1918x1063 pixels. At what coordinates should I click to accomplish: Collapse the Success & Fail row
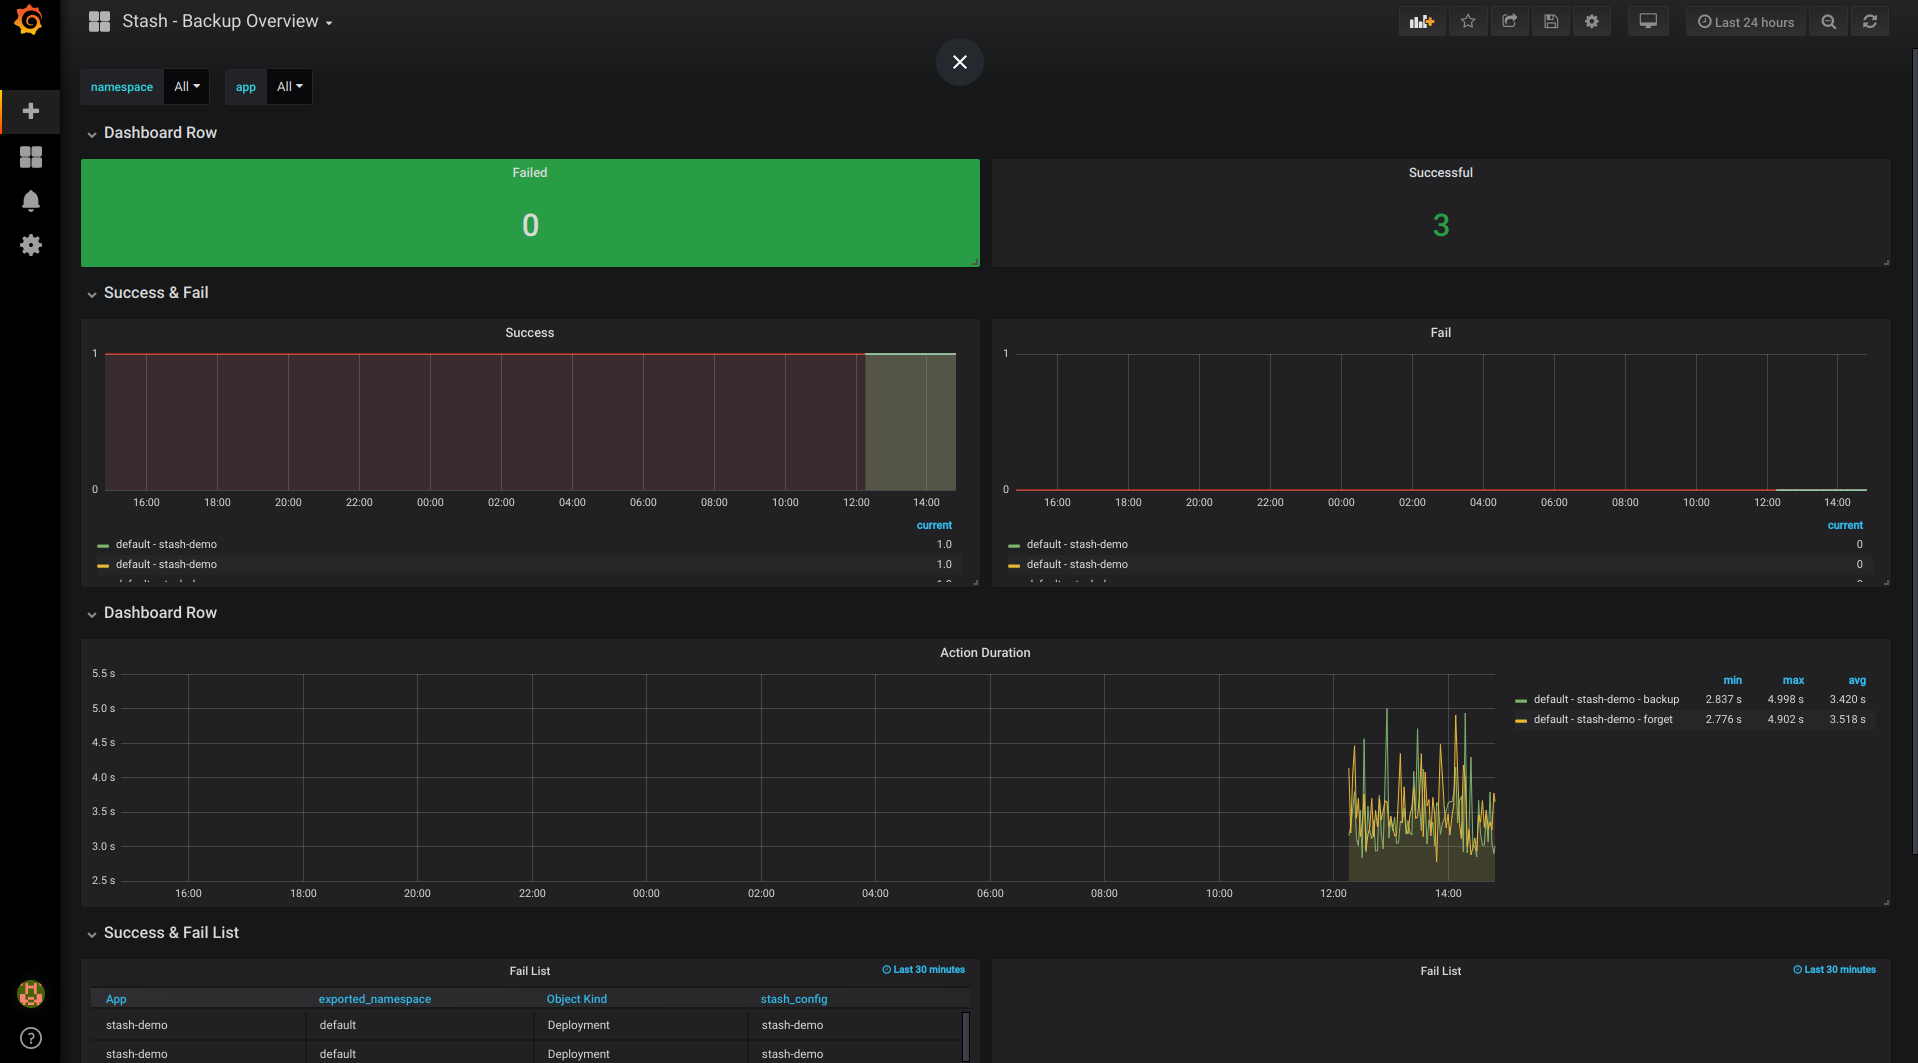(148, 293)
